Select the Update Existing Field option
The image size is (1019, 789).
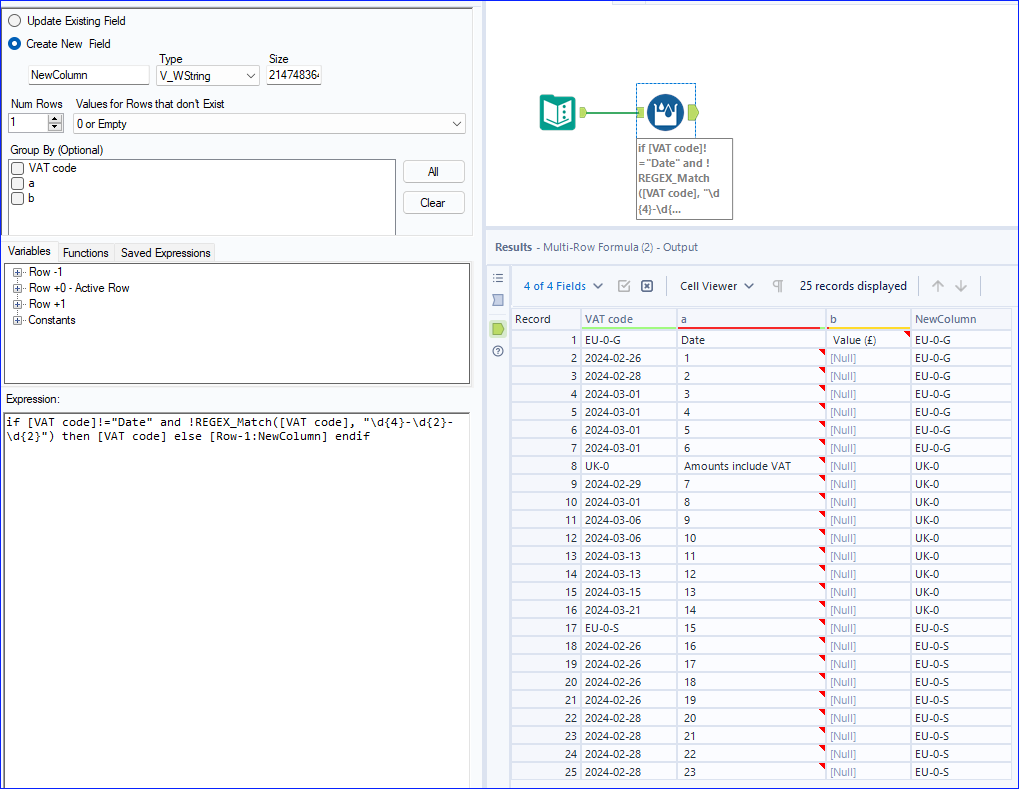tap(15, 21)
